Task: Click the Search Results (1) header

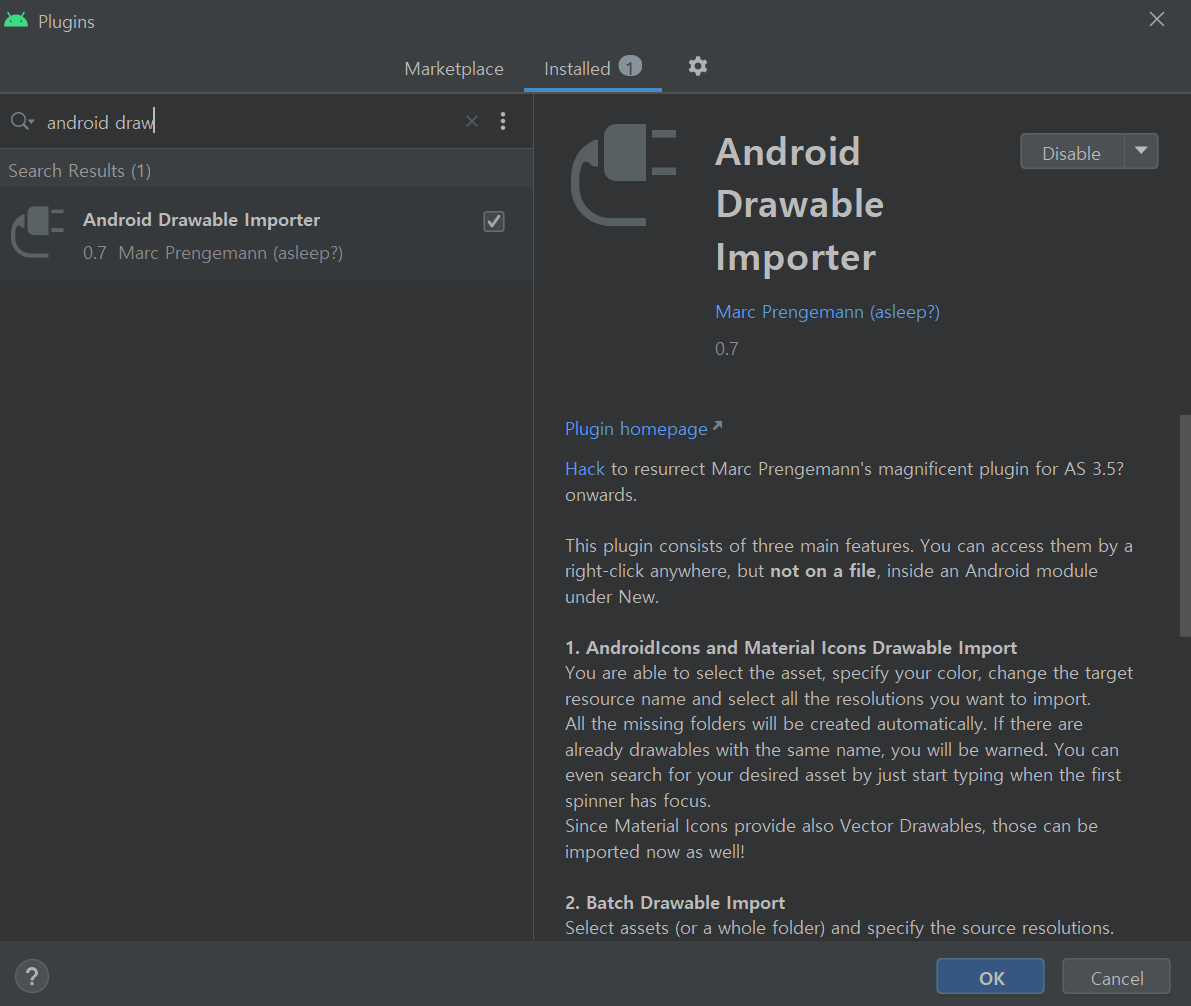Action: tap(80, 171)
